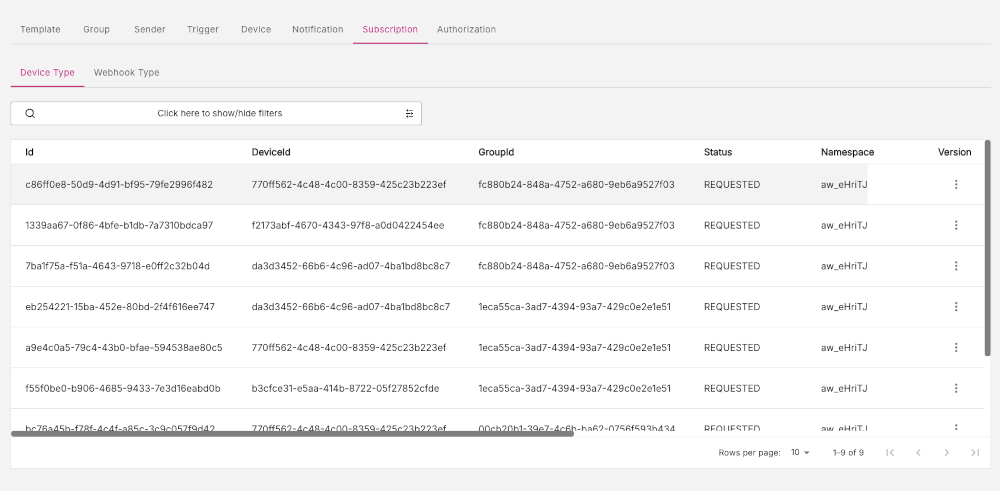Go to first page of results

coord(890,453)
